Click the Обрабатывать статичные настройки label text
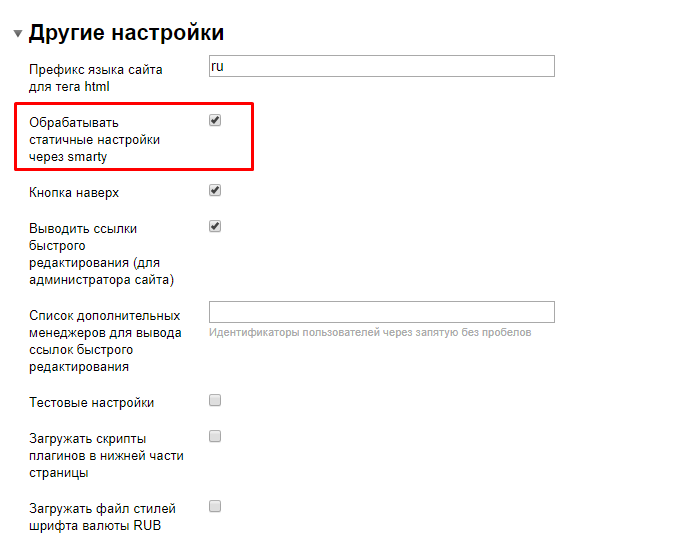 click(x=95, y=139)
